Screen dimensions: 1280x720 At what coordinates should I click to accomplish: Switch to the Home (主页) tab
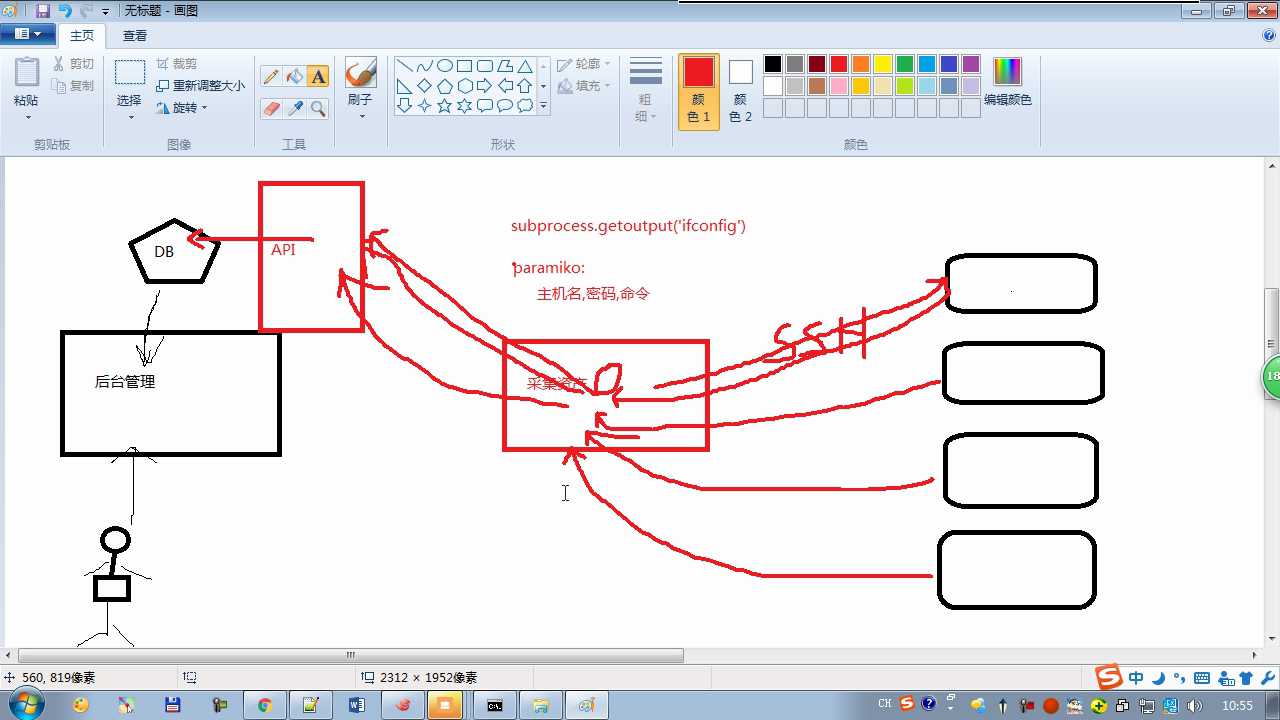tap(82, 36)
